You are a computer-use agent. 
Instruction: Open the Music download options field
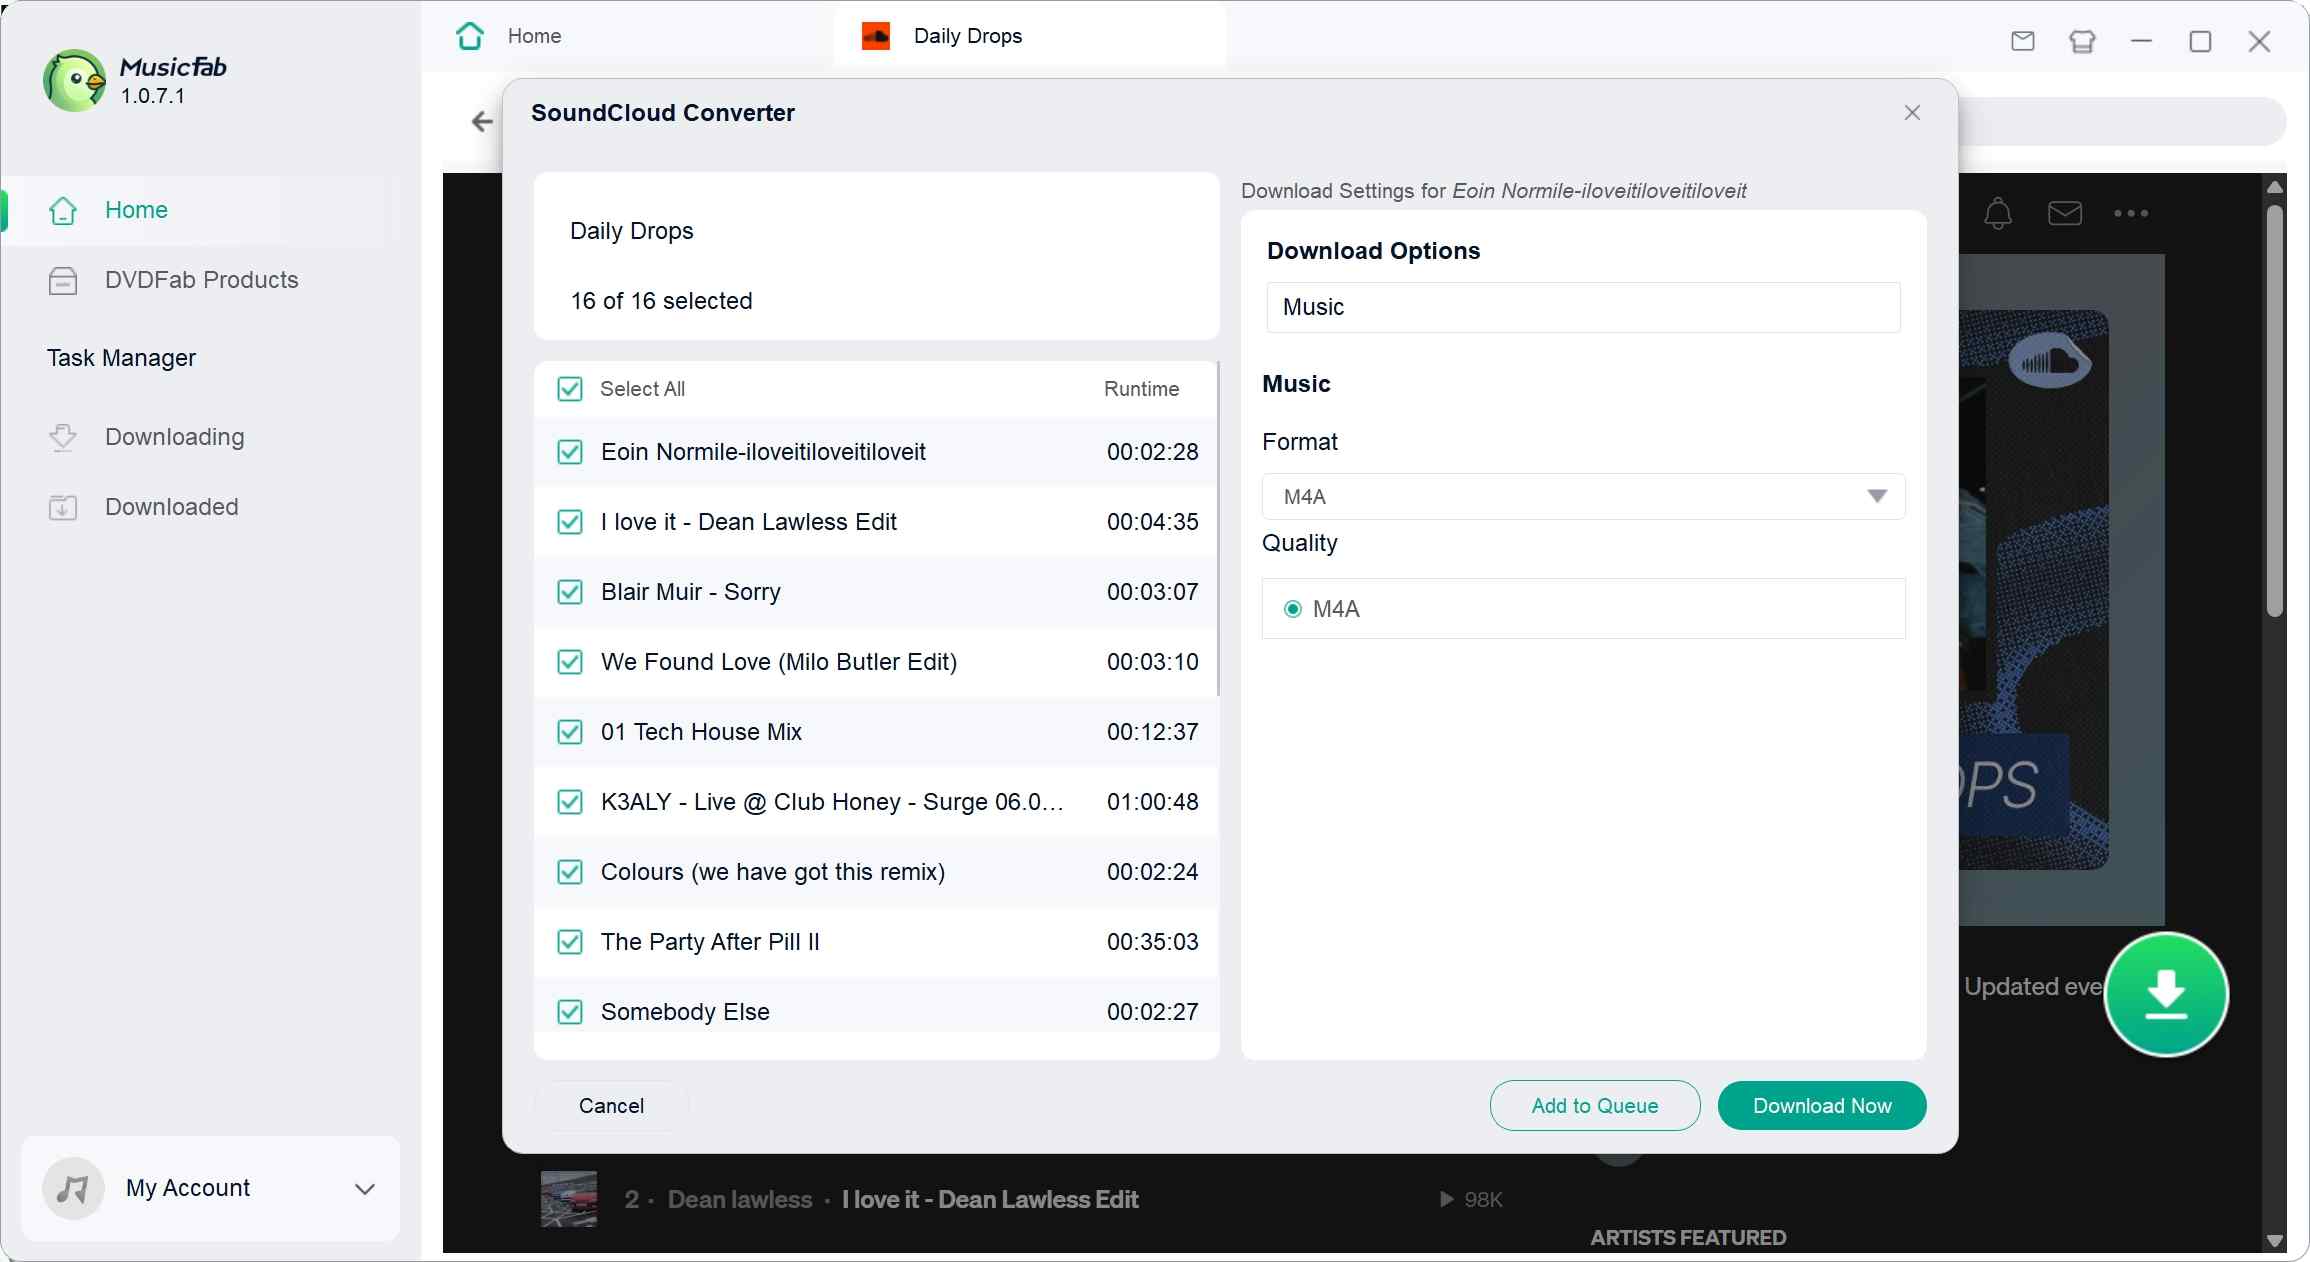click(1583, 307)
